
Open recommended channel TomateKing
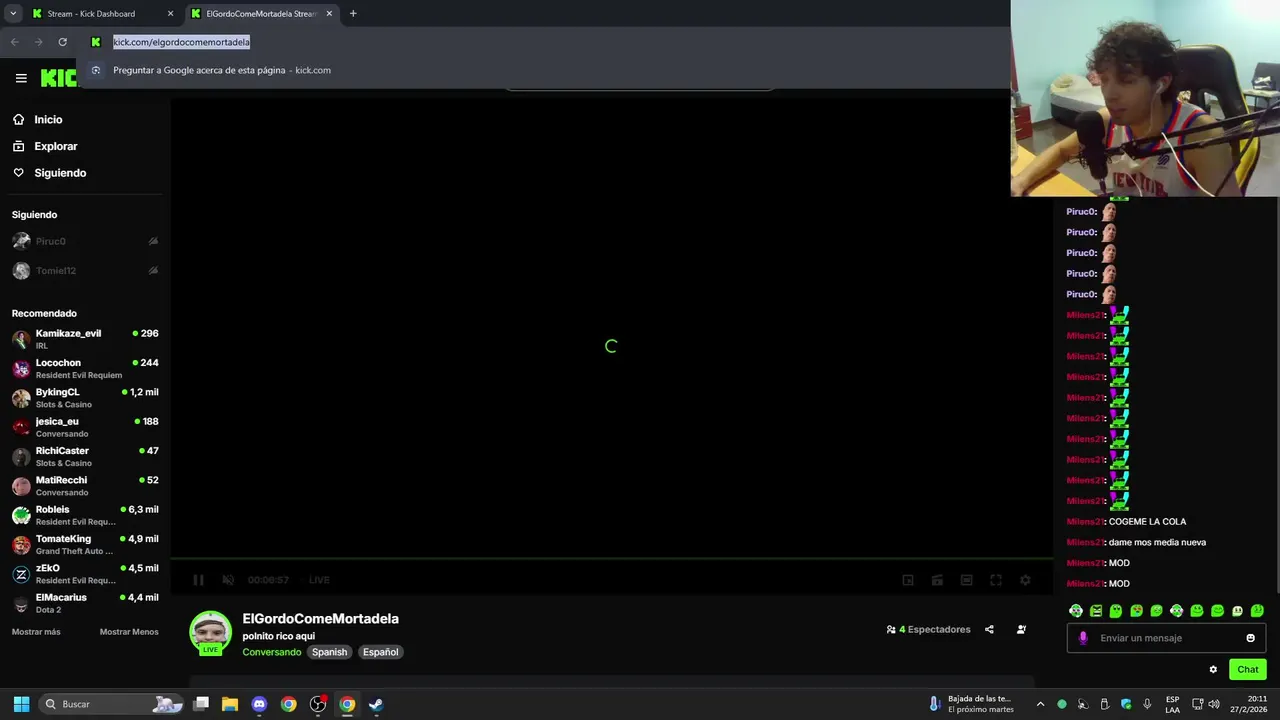point(84,544)
